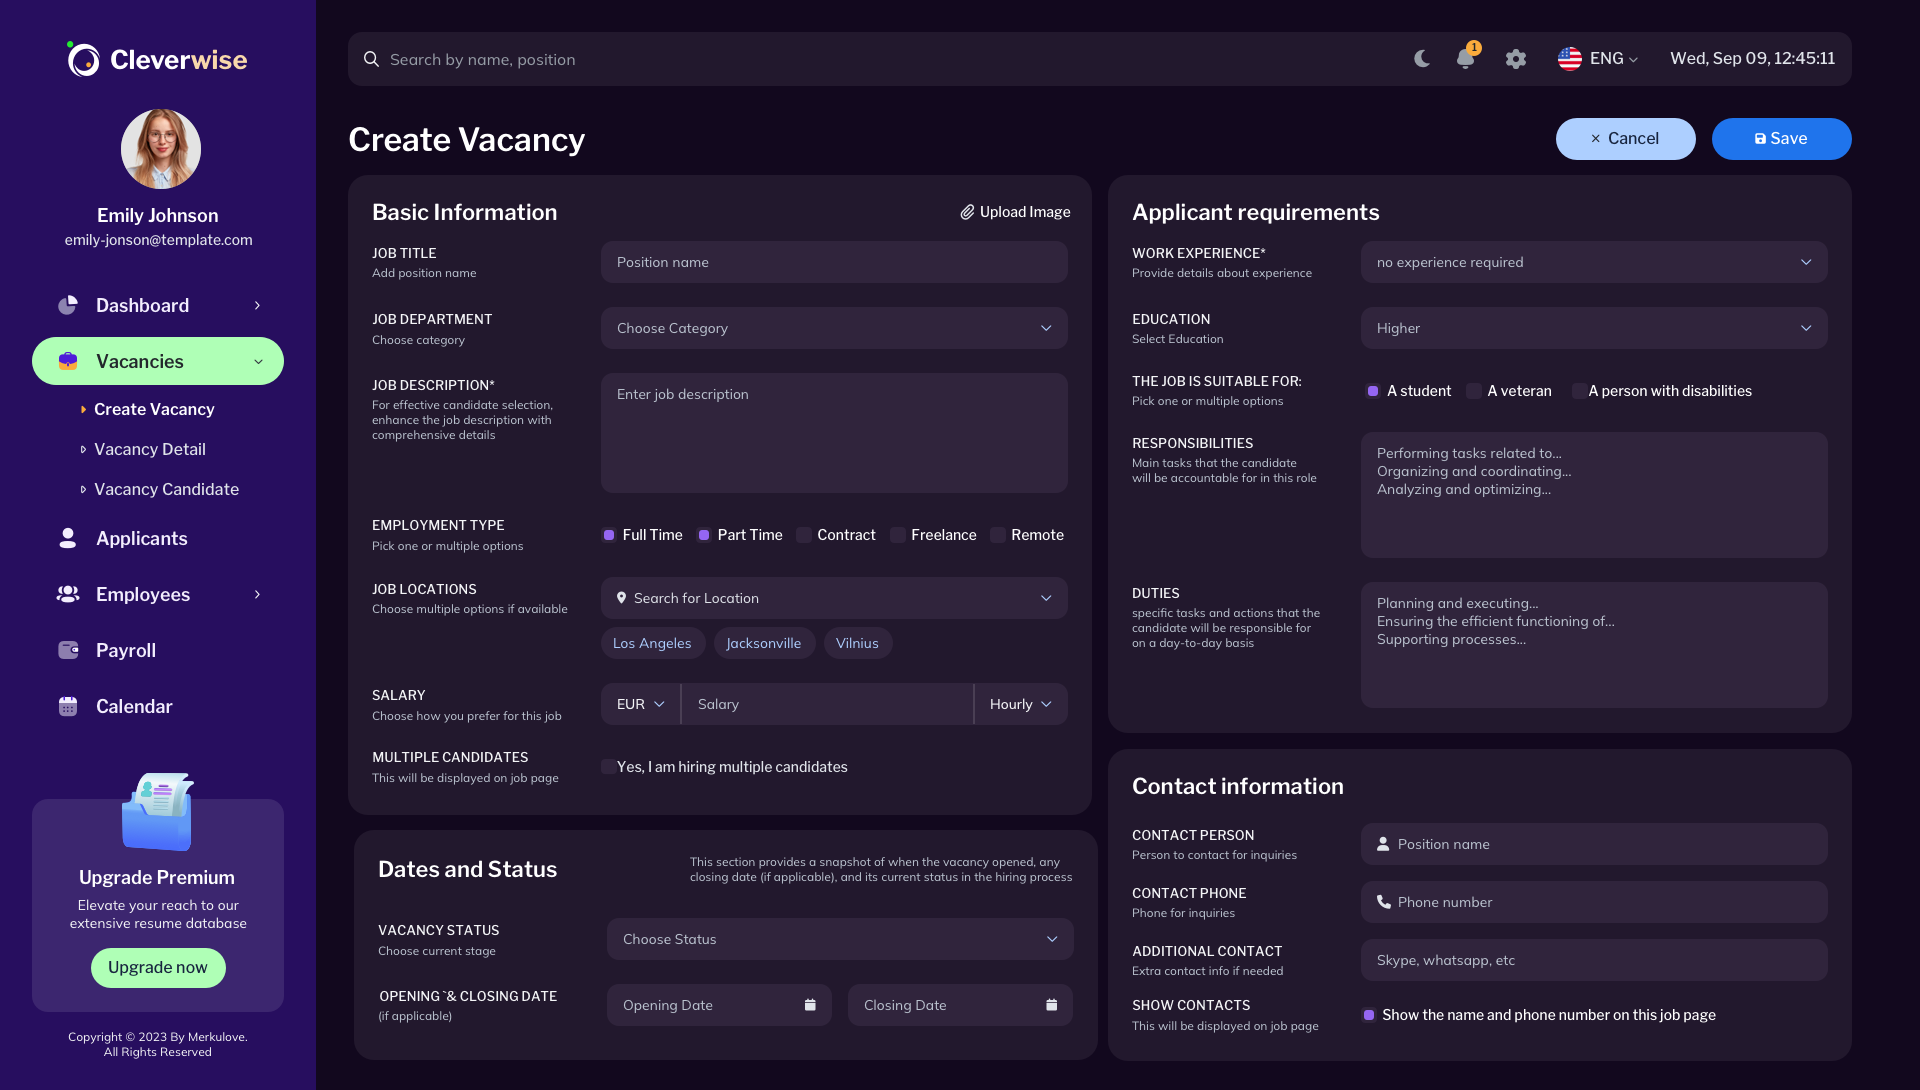Open the EUR currency selector
Viewport: 1920px width, 1090px height.
pos(639,704)
